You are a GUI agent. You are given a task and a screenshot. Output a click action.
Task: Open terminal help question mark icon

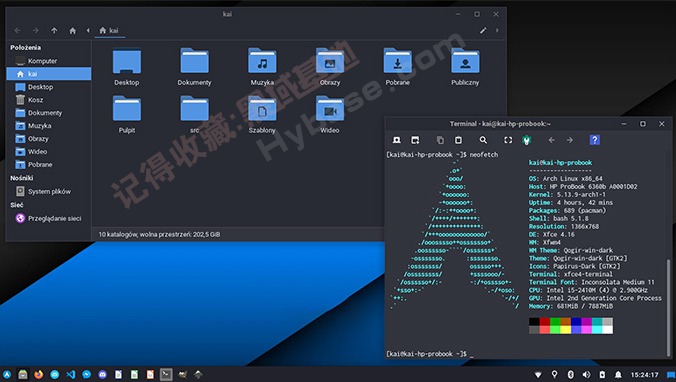click(x=595, y=140)
